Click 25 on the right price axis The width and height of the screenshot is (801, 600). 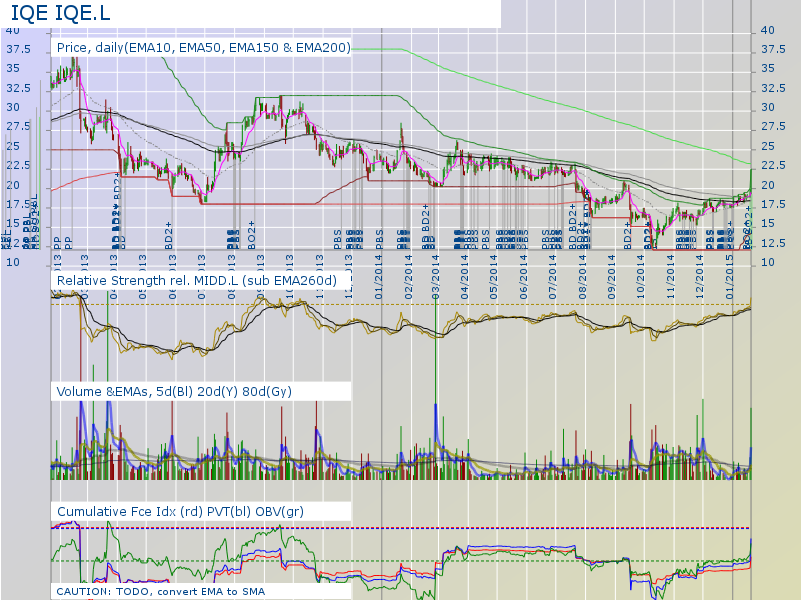[x=768, y=147]
